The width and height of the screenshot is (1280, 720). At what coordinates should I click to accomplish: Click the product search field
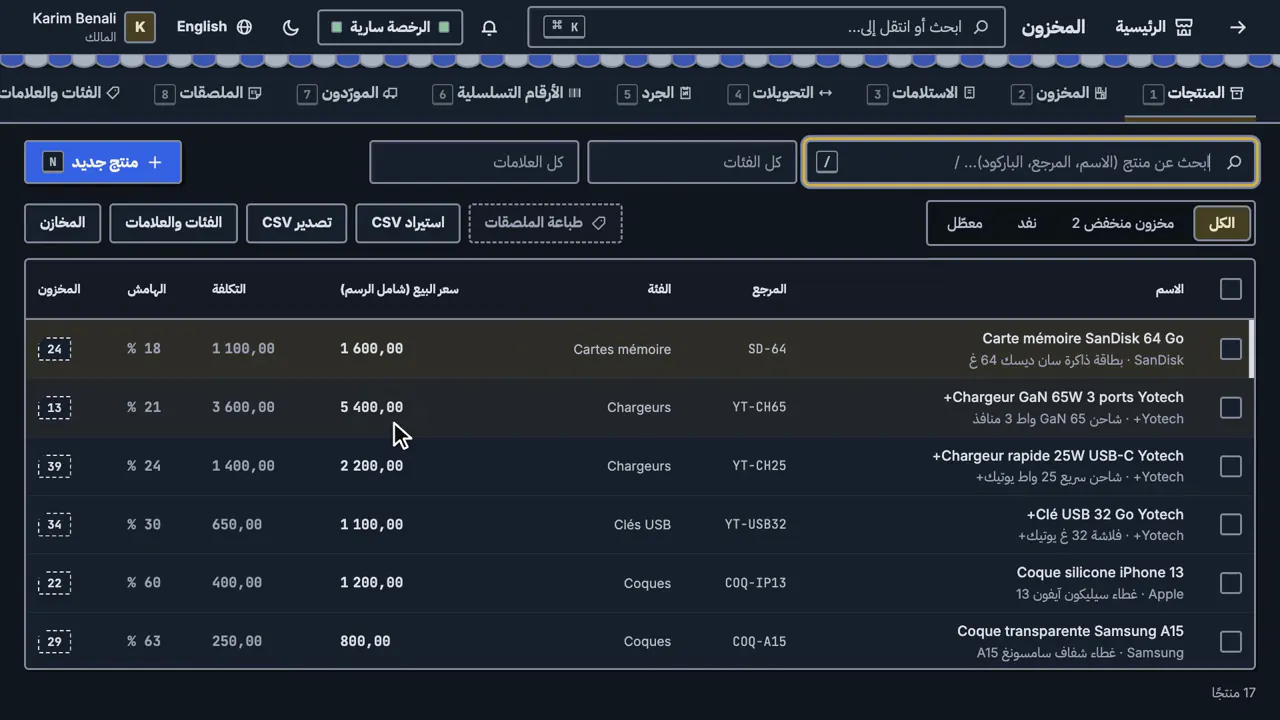pos(1030,162)
